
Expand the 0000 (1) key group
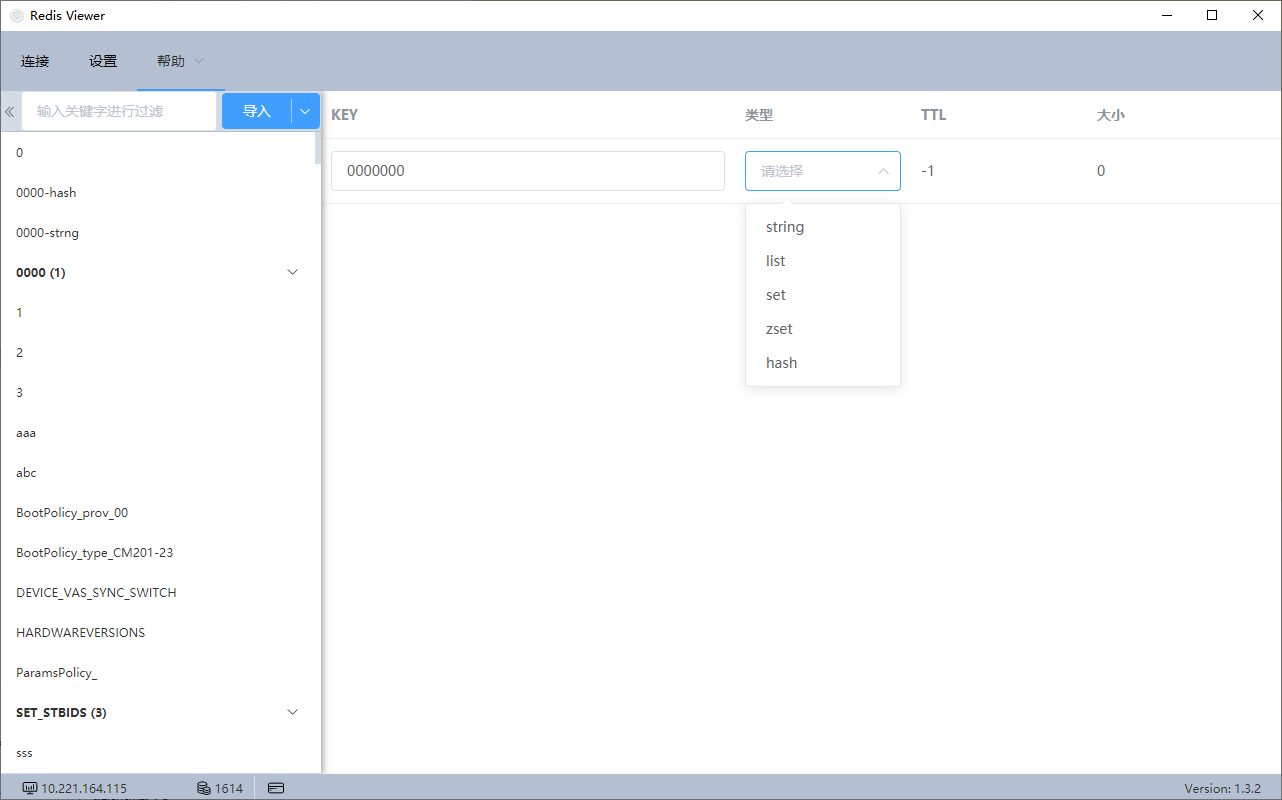pos(293,272)
